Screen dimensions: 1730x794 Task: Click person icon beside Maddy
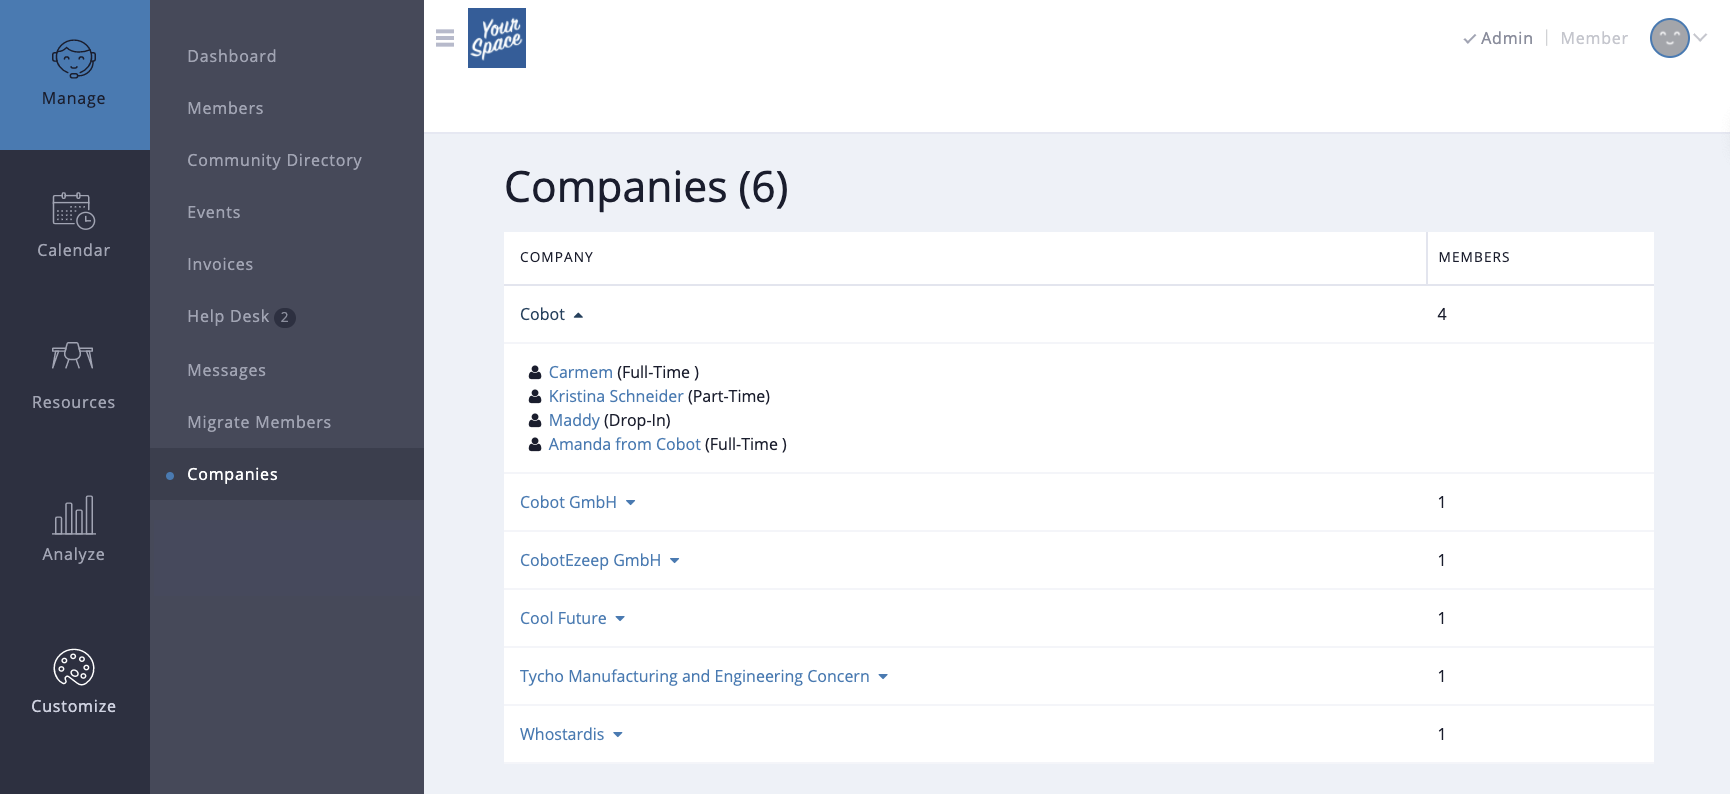pos(535,420)
